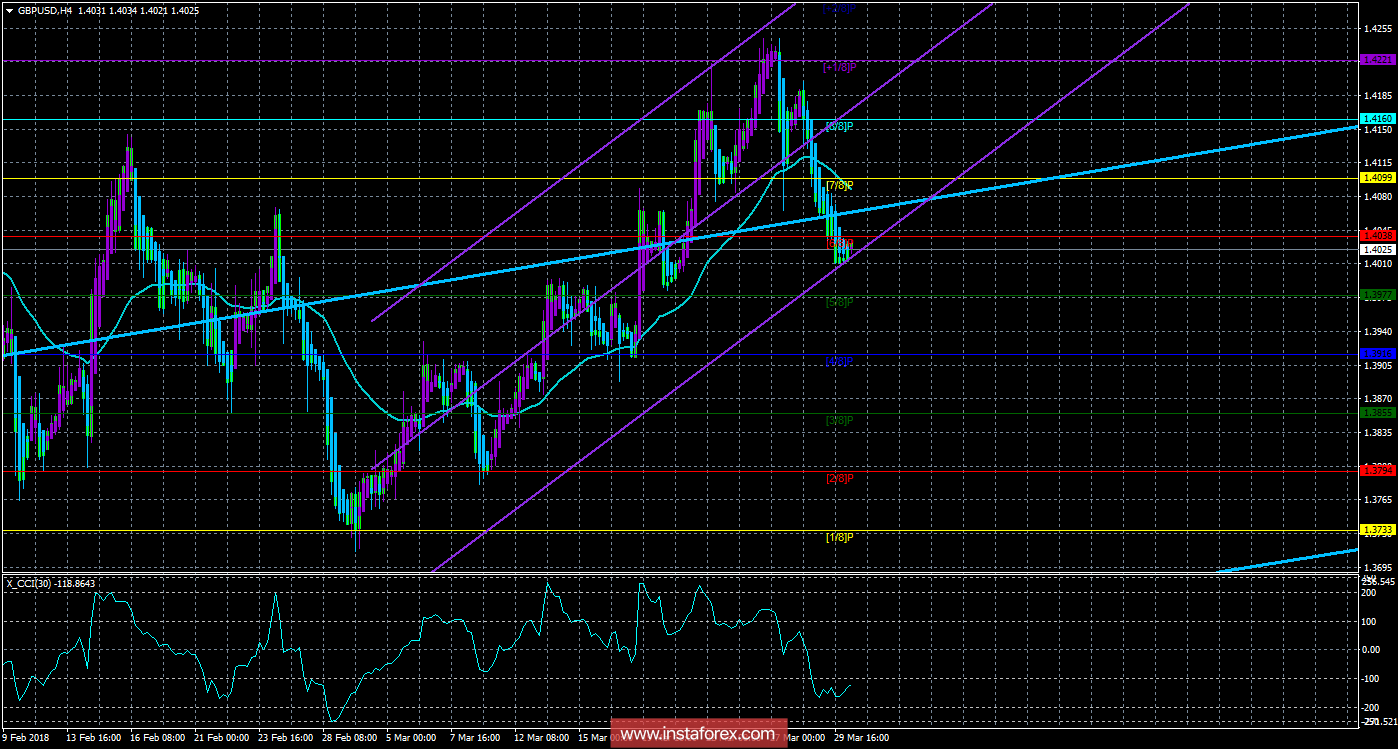Click the 1.3765 price axis value
Image resolution: width=1398 pixels, height=749 pixels.
(x=1376, y=500)
